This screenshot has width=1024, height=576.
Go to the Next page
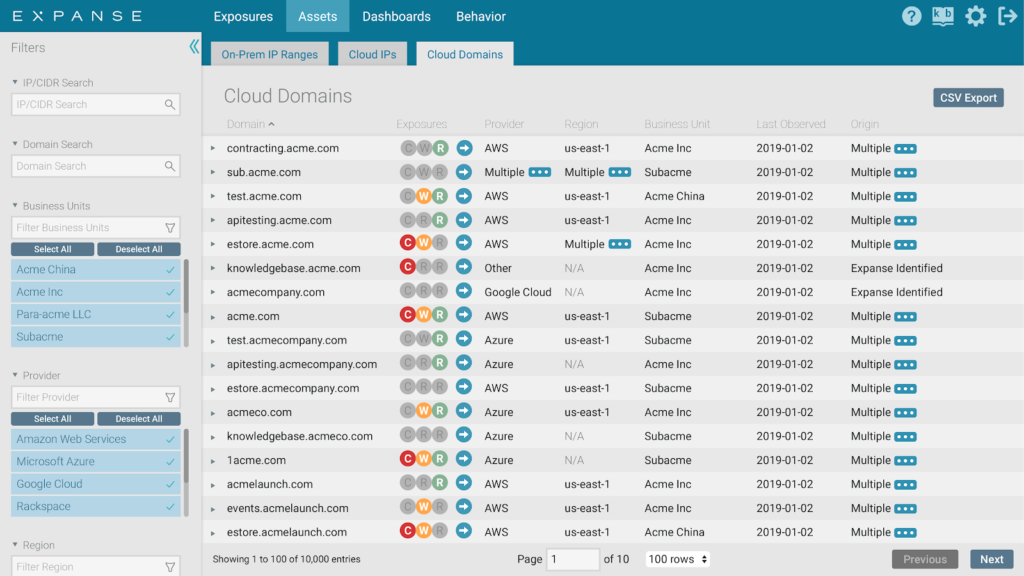click(991, 559)
